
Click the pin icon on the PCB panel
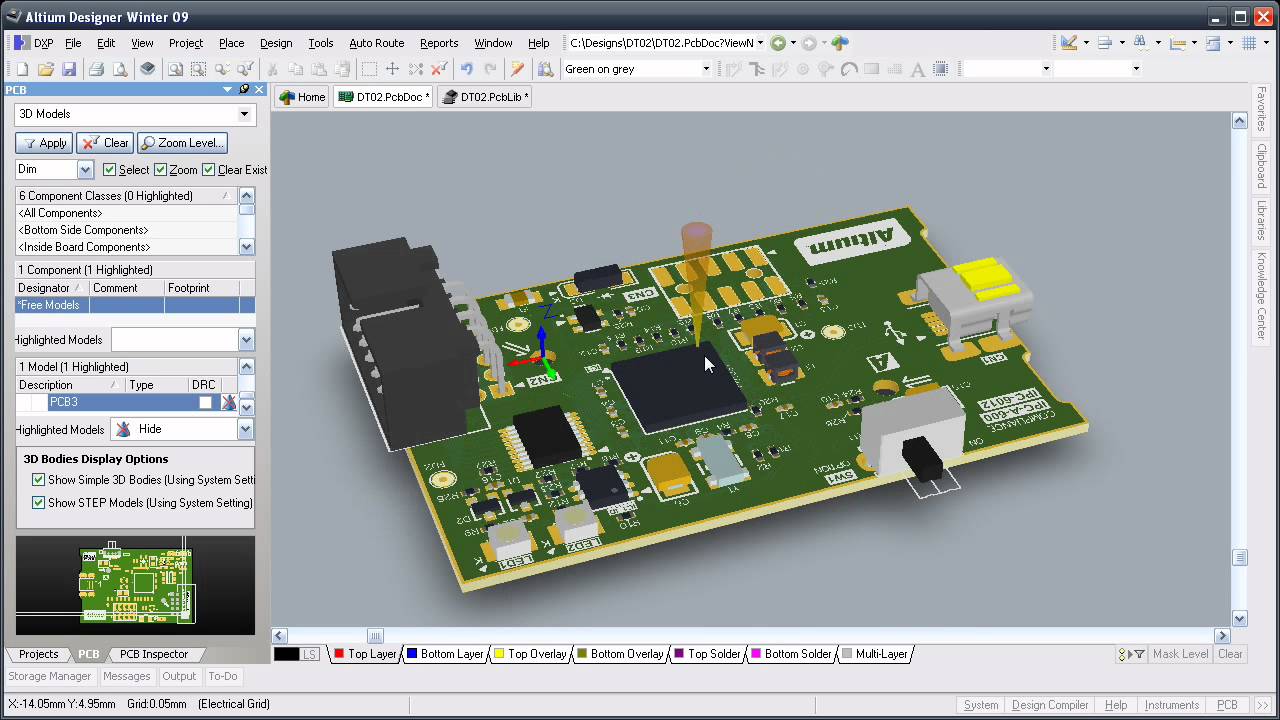pyautogui.click(x=243, y=89)
